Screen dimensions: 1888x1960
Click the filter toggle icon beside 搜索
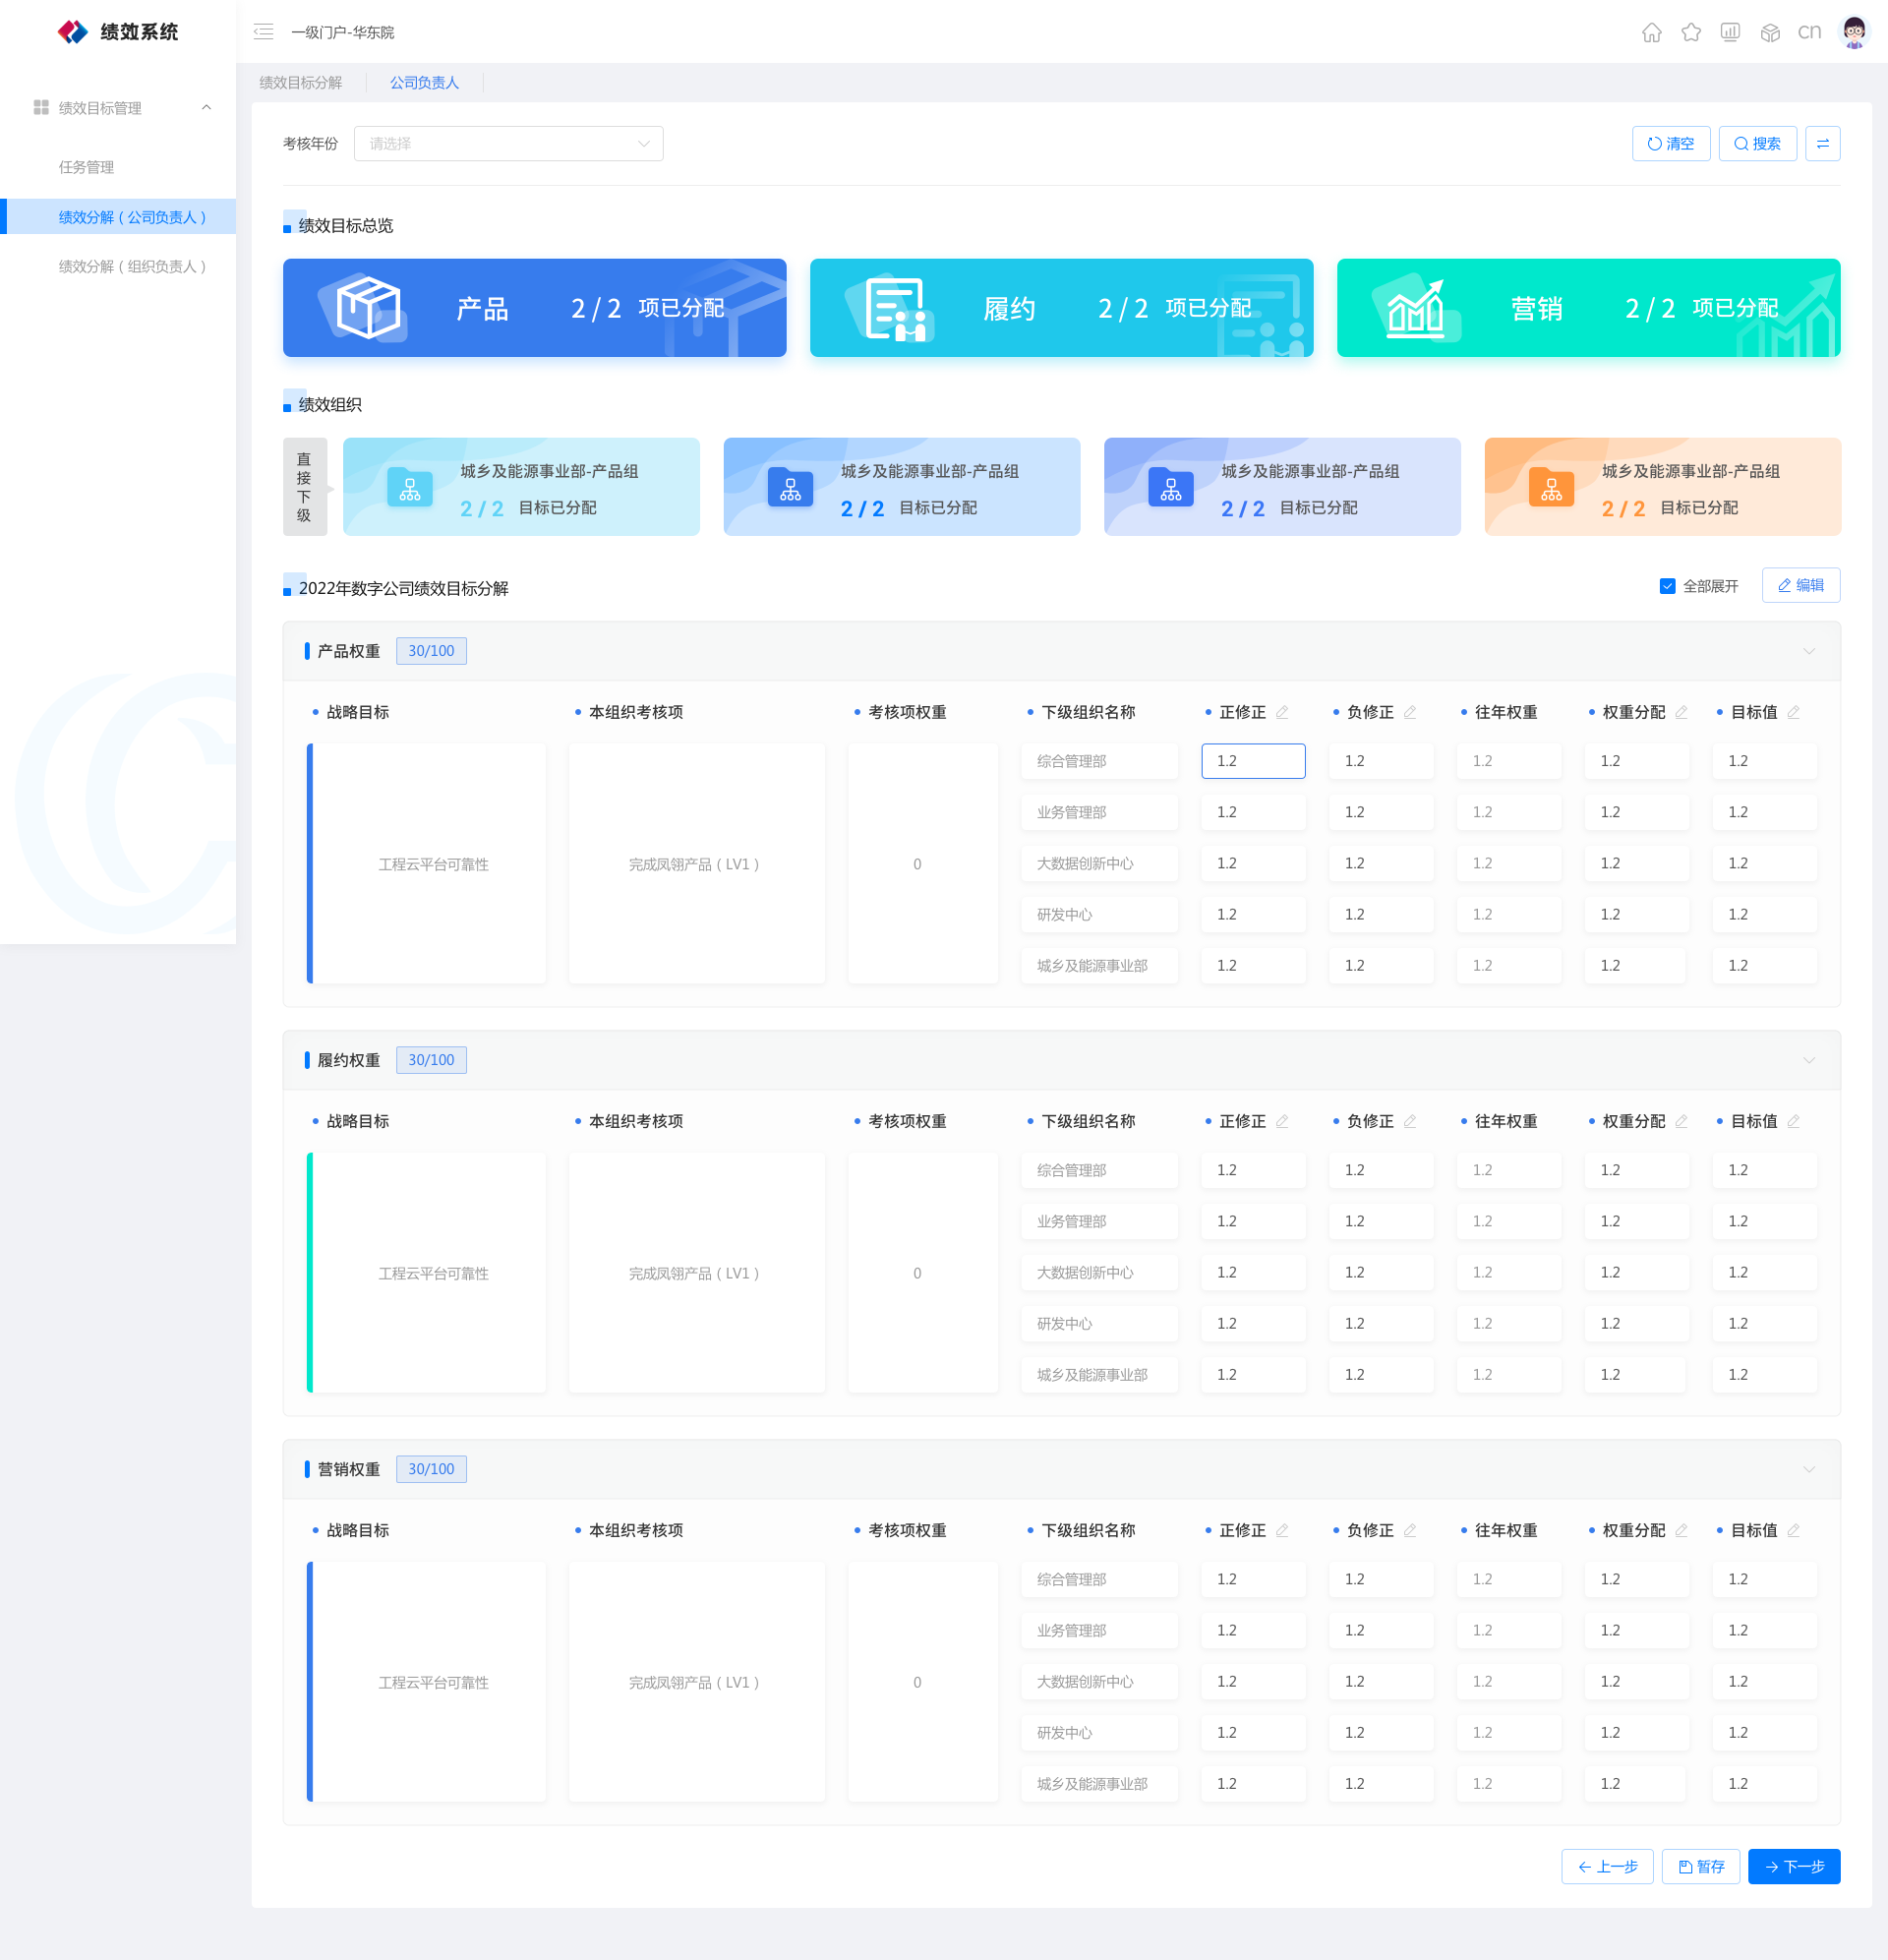tap(1822, 144)
